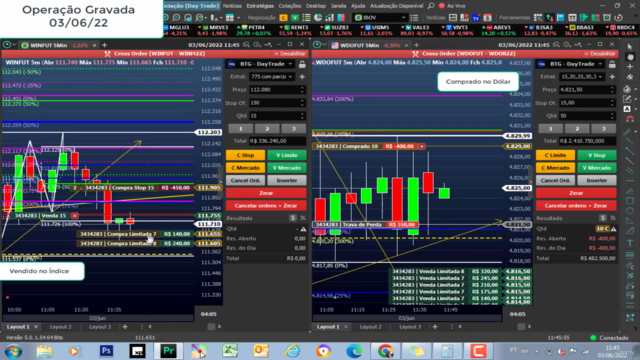
Task: Close the Comprado 10 position using its X
Action: [422, 146]
